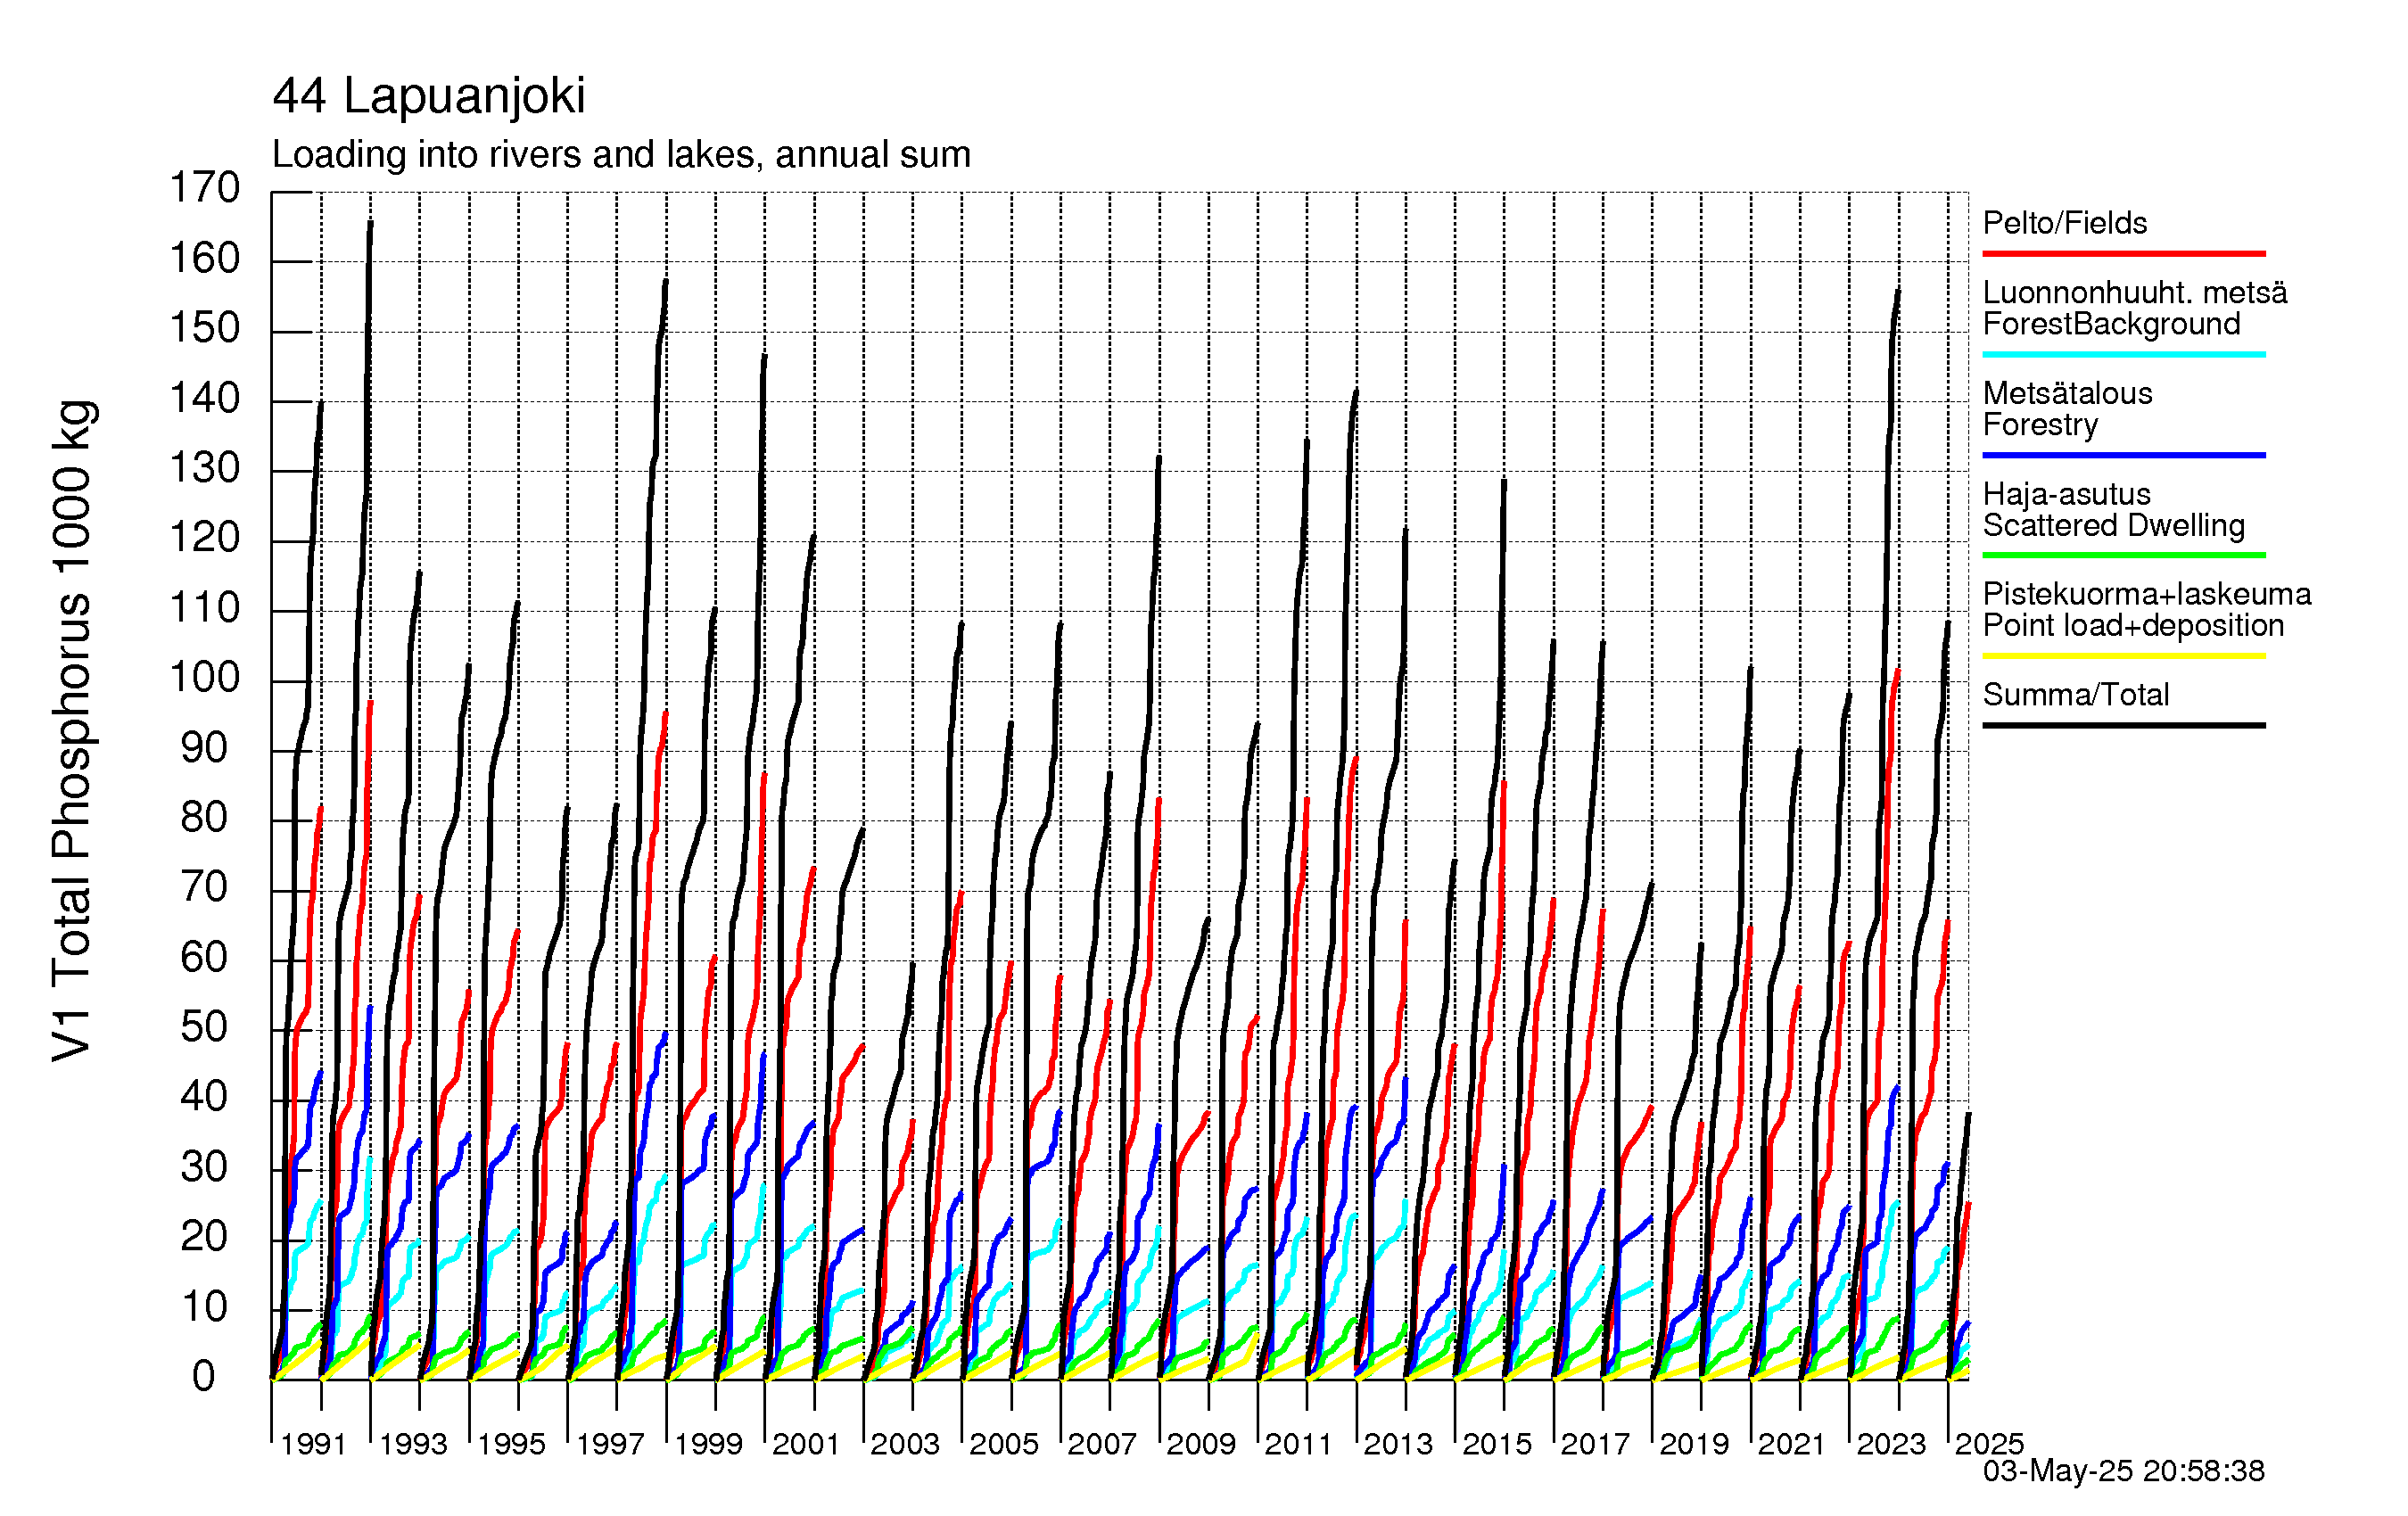Click legend text 'Pistekuorma+laskeuma'
Viewport: 2408px width, 1516px height.
(x=2147, y=594)
